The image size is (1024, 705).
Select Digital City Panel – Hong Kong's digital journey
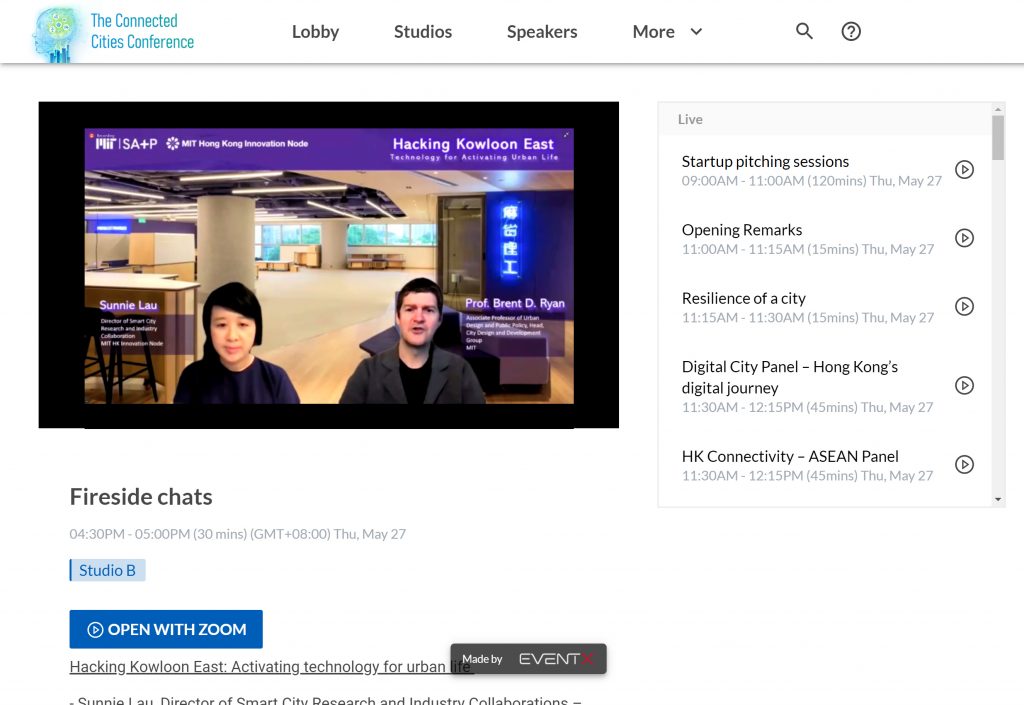click(x=790, y=377)
